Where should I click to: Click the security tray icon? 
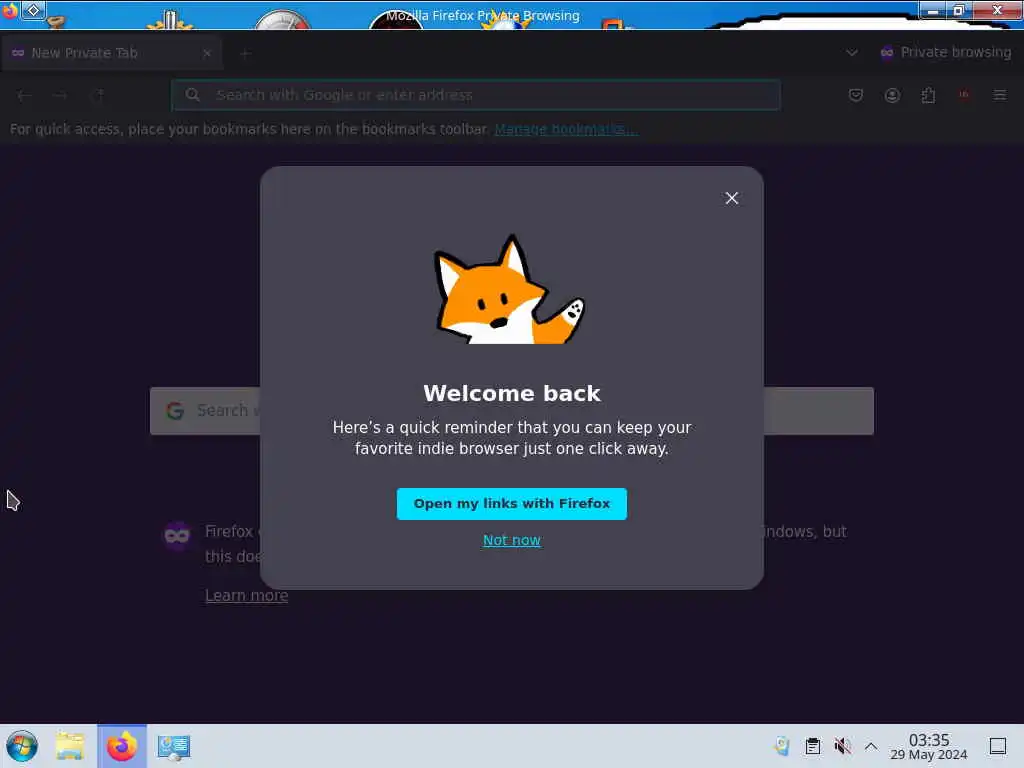tap(782, 746)
